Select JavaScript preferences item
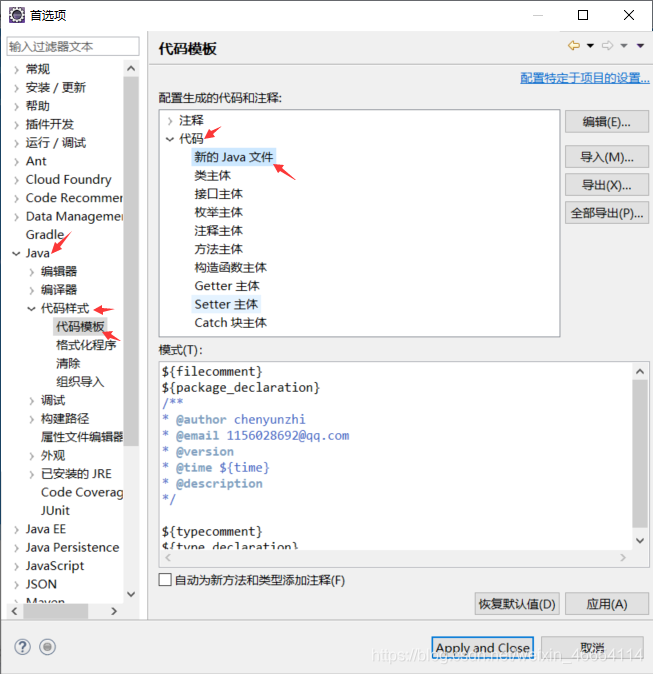 click(x=55, y=566)
